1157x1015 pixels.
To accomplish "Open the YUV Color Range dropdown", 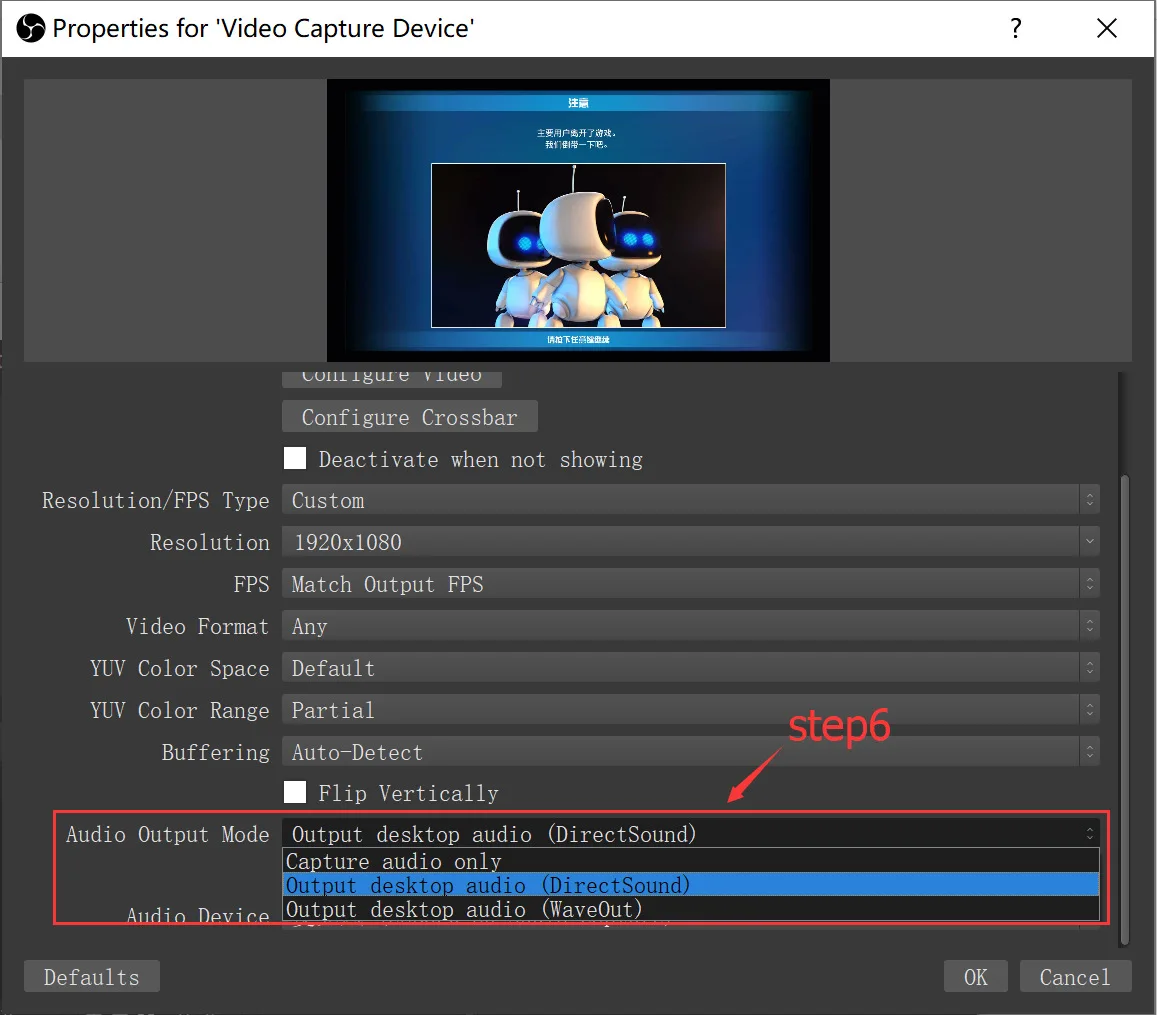I will (x=691, y=710).
